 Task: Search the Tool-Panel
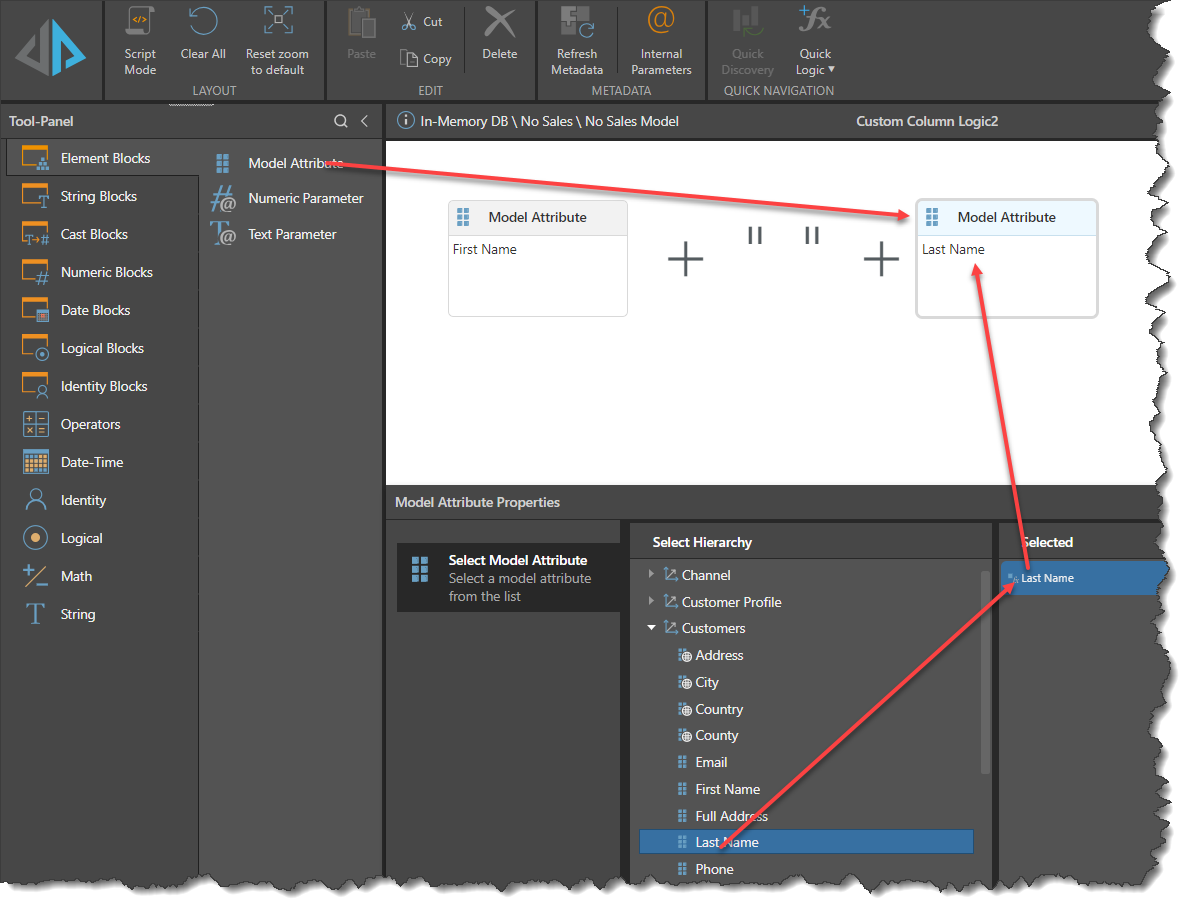[341, 121]
